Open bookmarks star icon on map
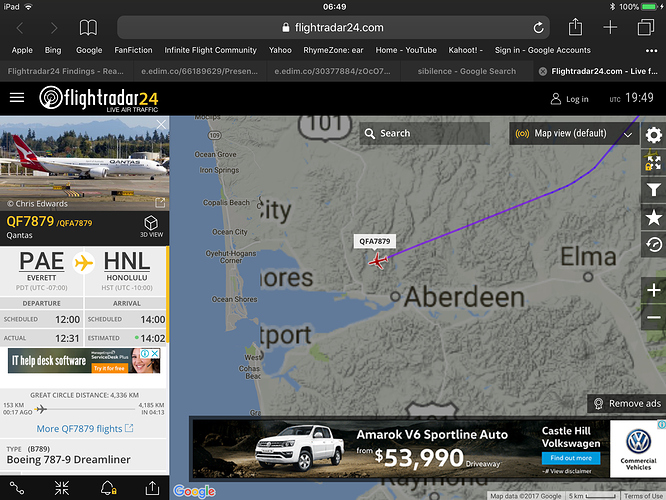 pos(653,217)
